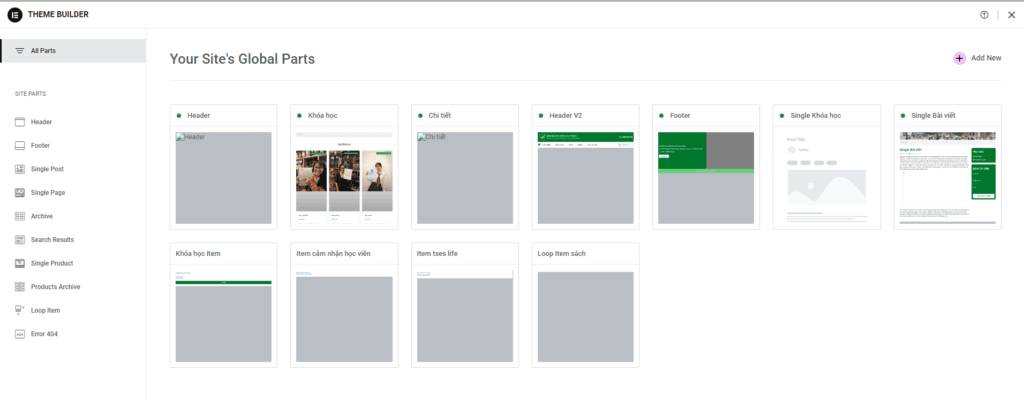
Task: Open Single Product site part
Action: coord(52,263)
